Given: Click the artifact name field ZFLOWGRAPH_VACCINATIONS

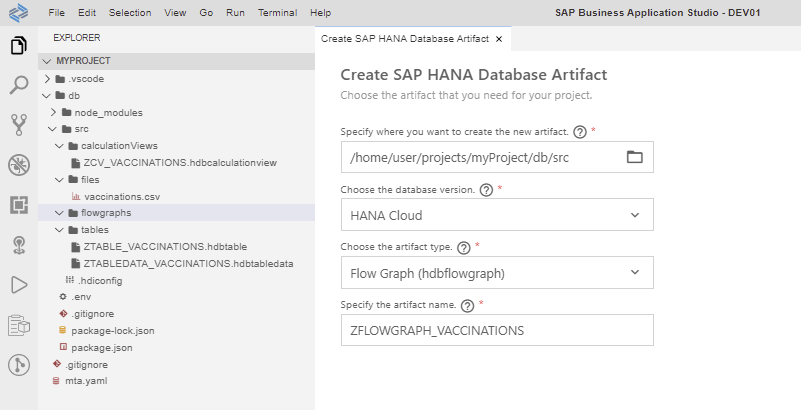Looking at the screenshot, I should pyautogui.click(x=497, y=330).
